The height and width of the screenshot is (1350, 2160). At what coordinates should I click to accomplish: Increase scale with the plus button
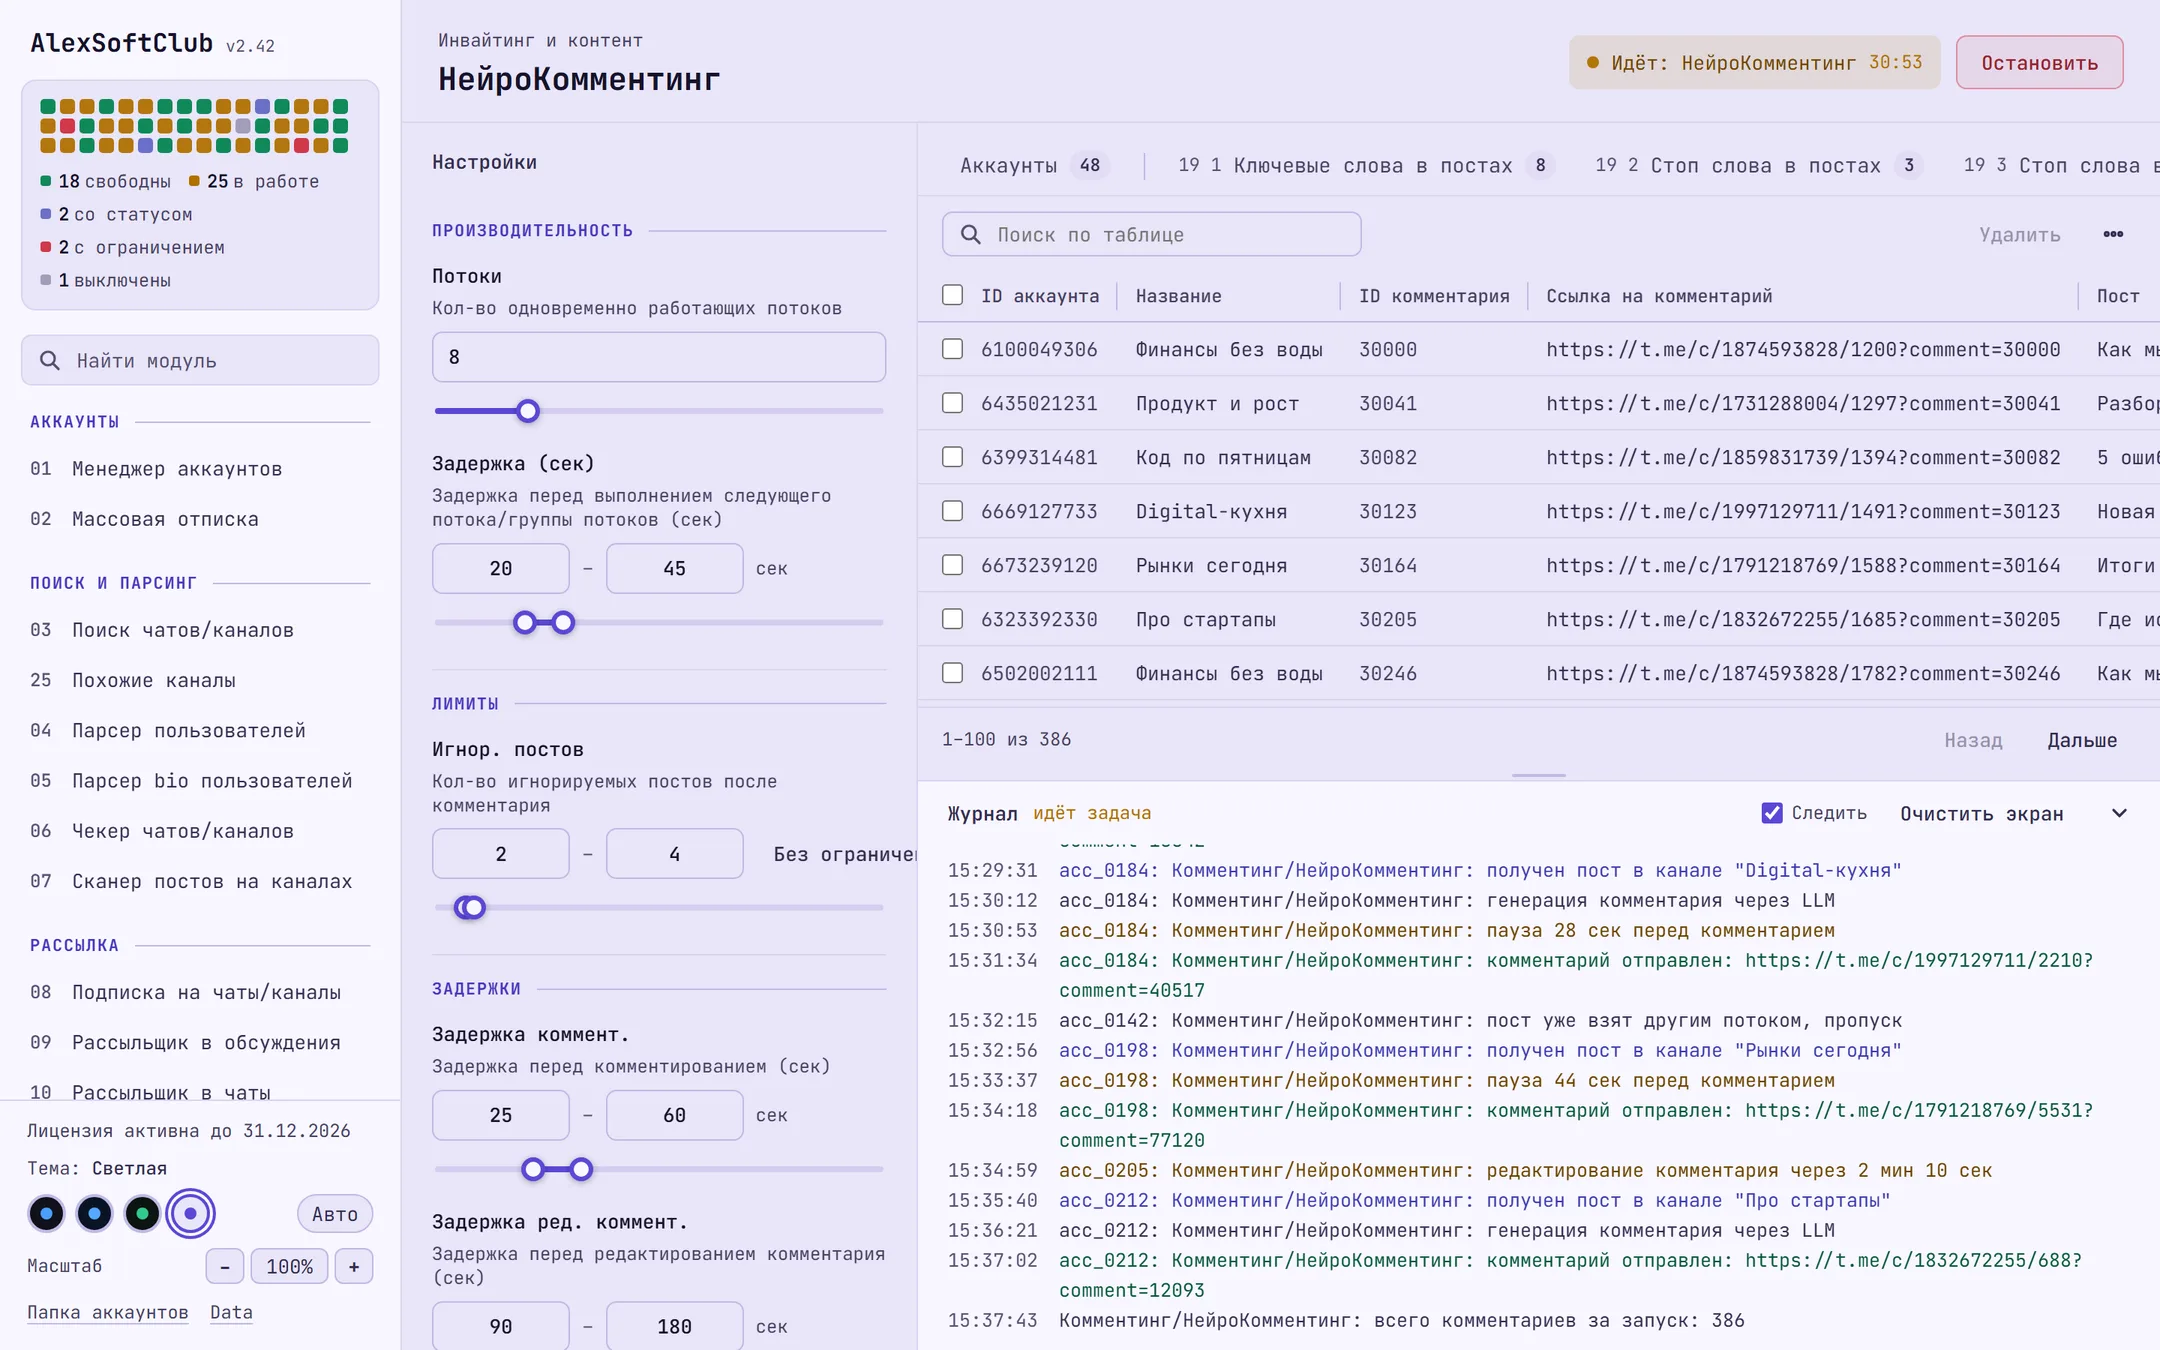[354, 1266]
